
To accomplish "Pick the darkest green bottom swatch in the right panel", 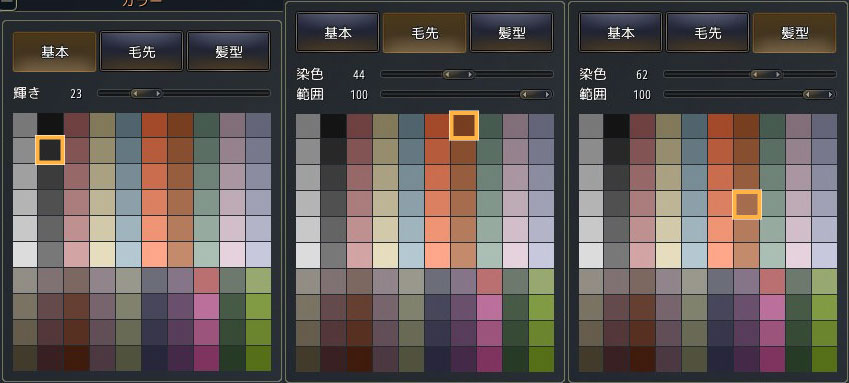I will [x=799, y=359].
